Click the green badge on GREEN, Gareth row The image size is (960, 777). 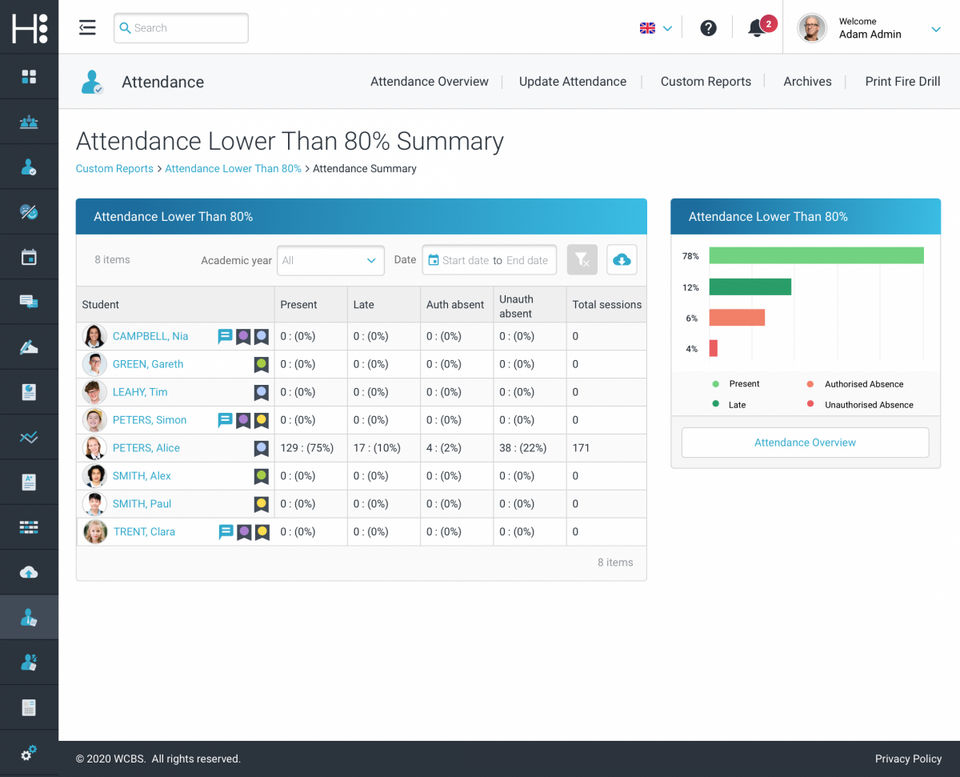click(x=261, y=364)
